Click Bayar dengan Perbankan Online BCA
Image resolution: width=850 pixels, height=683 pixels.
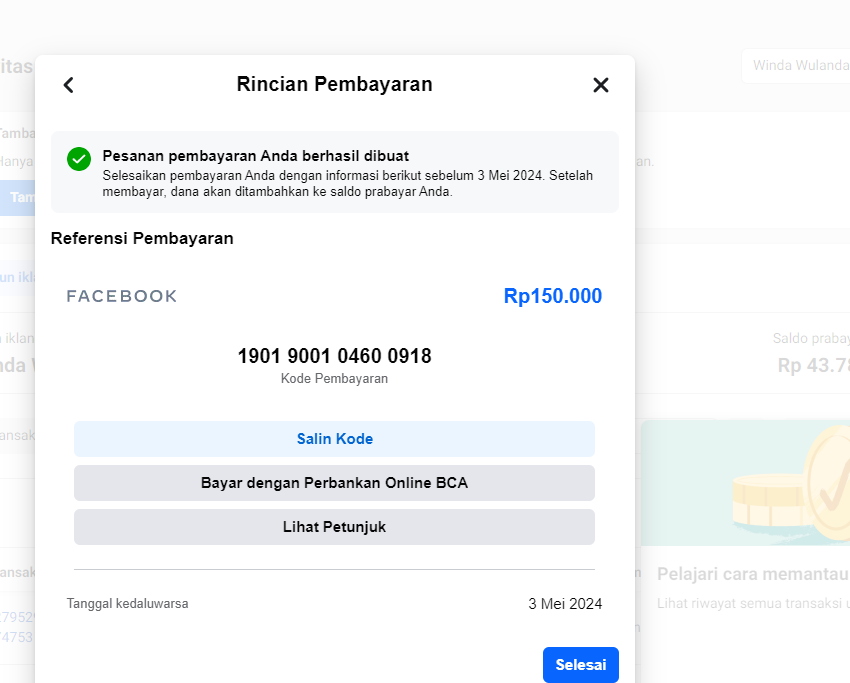[334, 483]
